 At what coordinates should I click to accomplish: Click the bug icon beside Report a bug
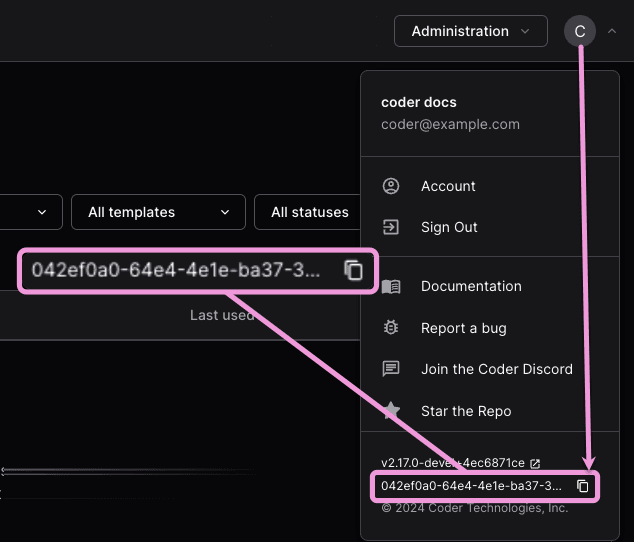391,328
